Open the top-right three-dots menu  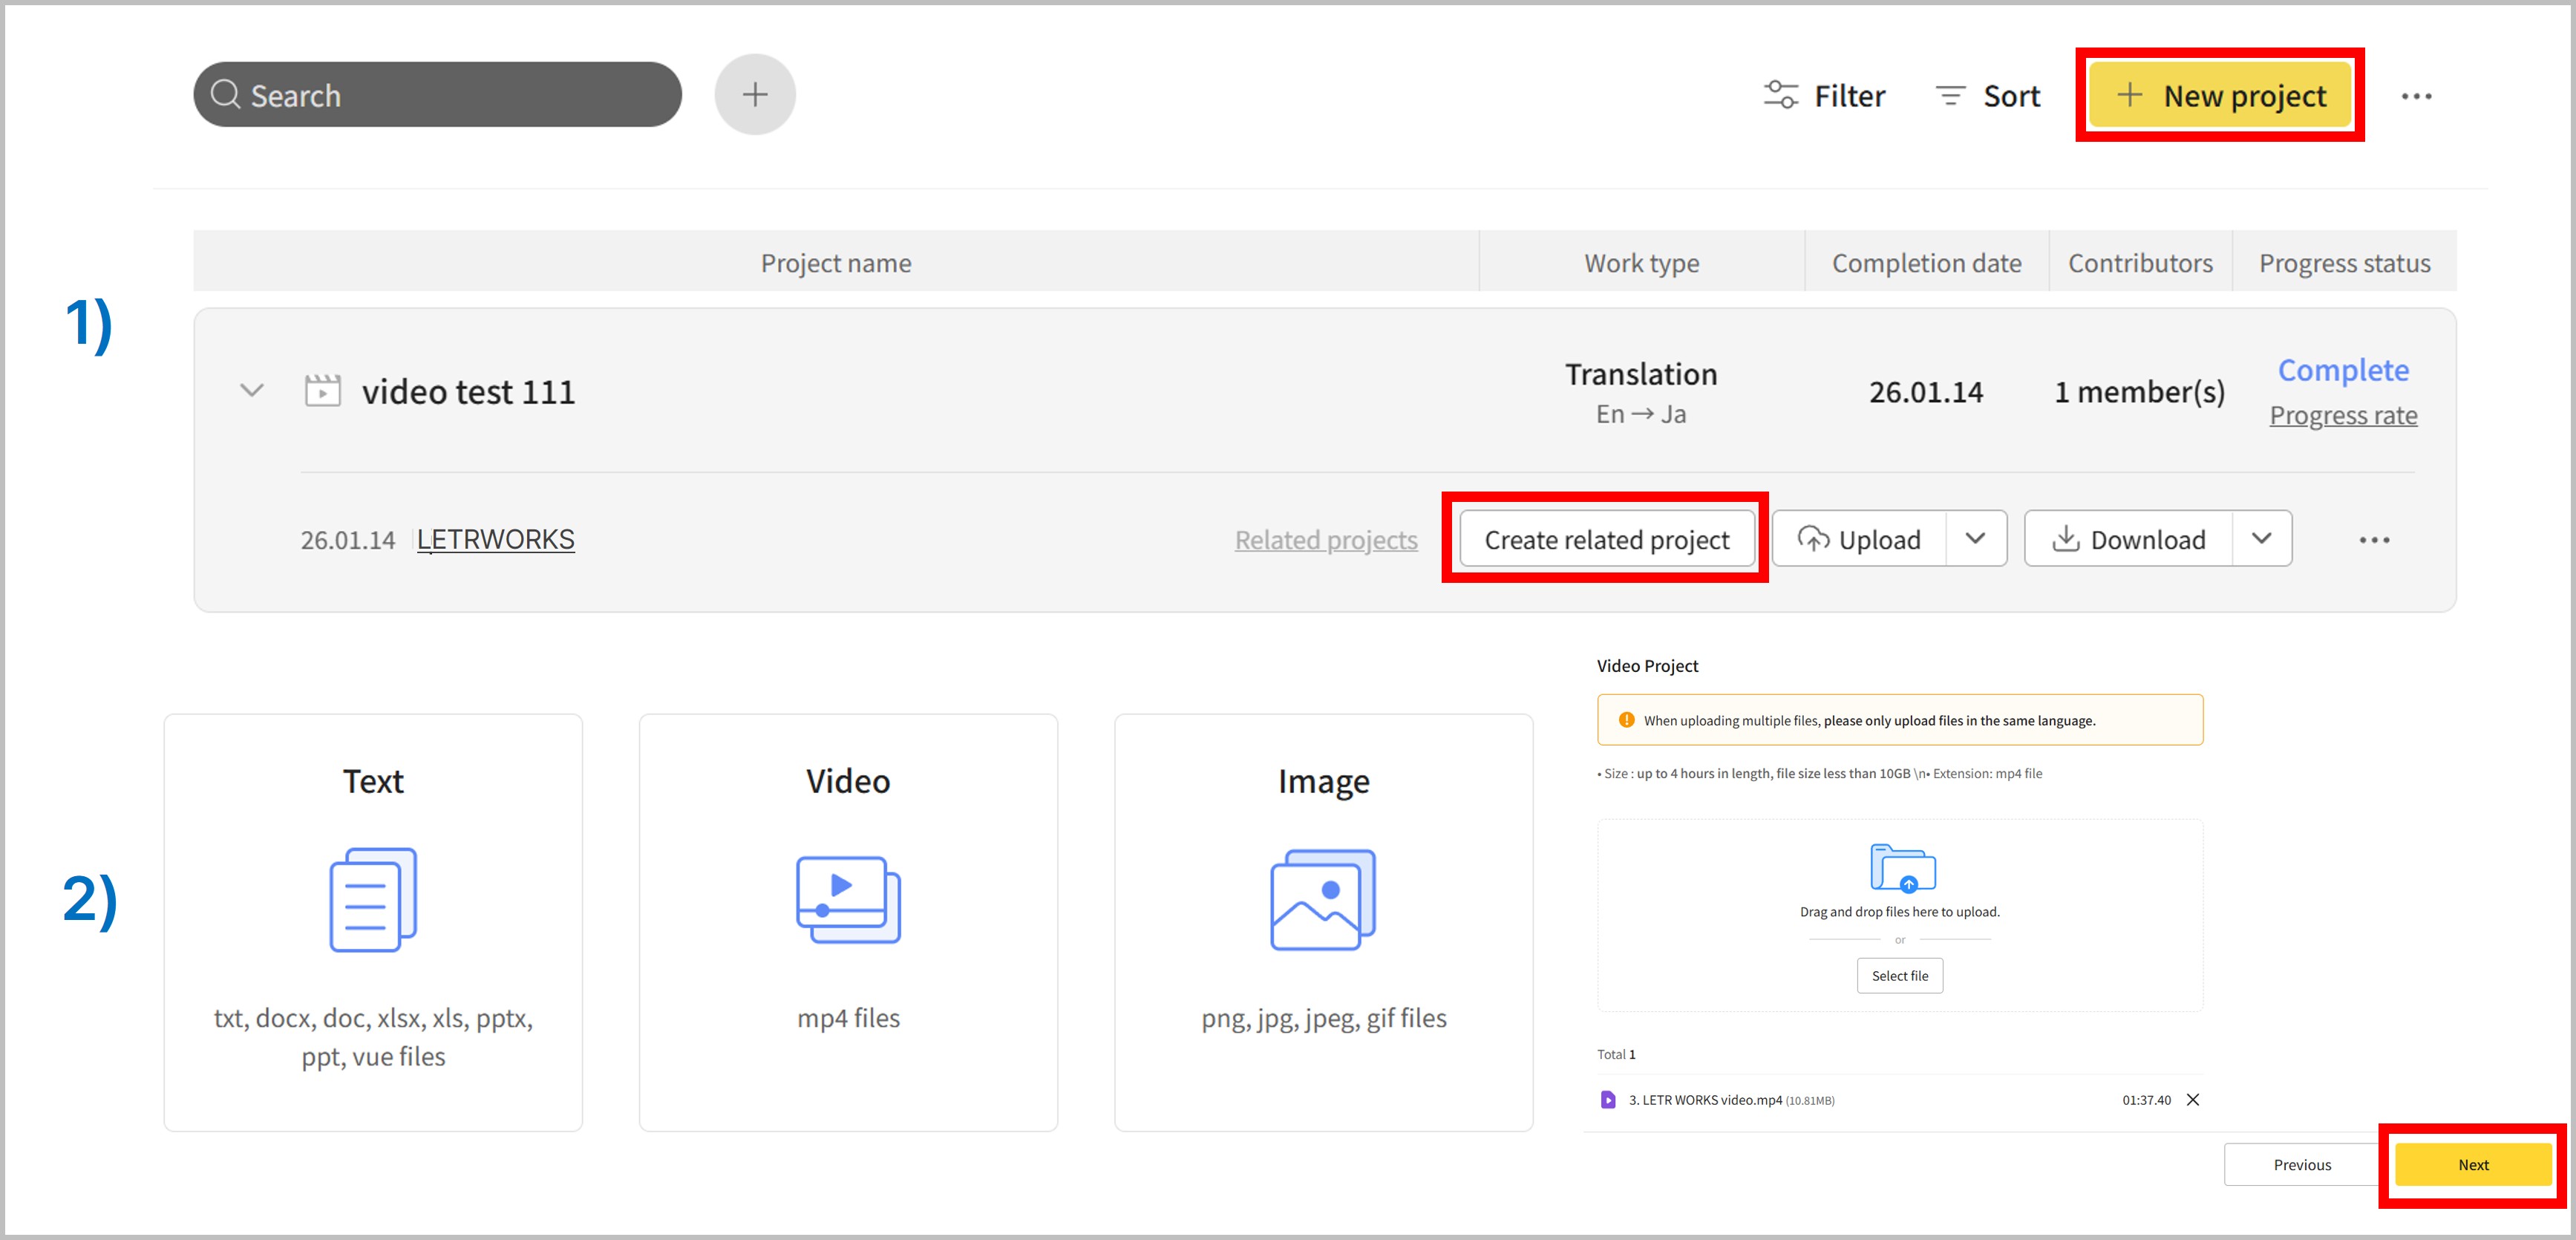tap(2416, 96)
